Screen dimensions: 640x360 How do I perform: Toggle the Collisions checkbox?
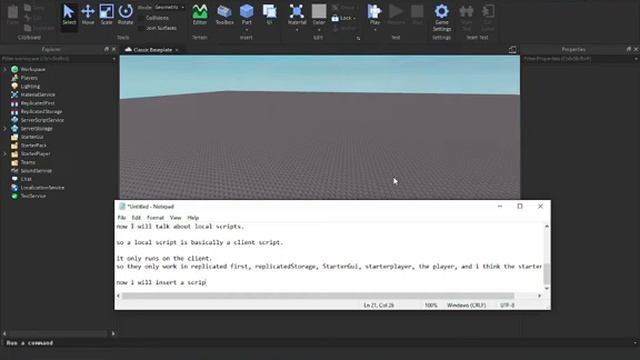tap(141, 18)
